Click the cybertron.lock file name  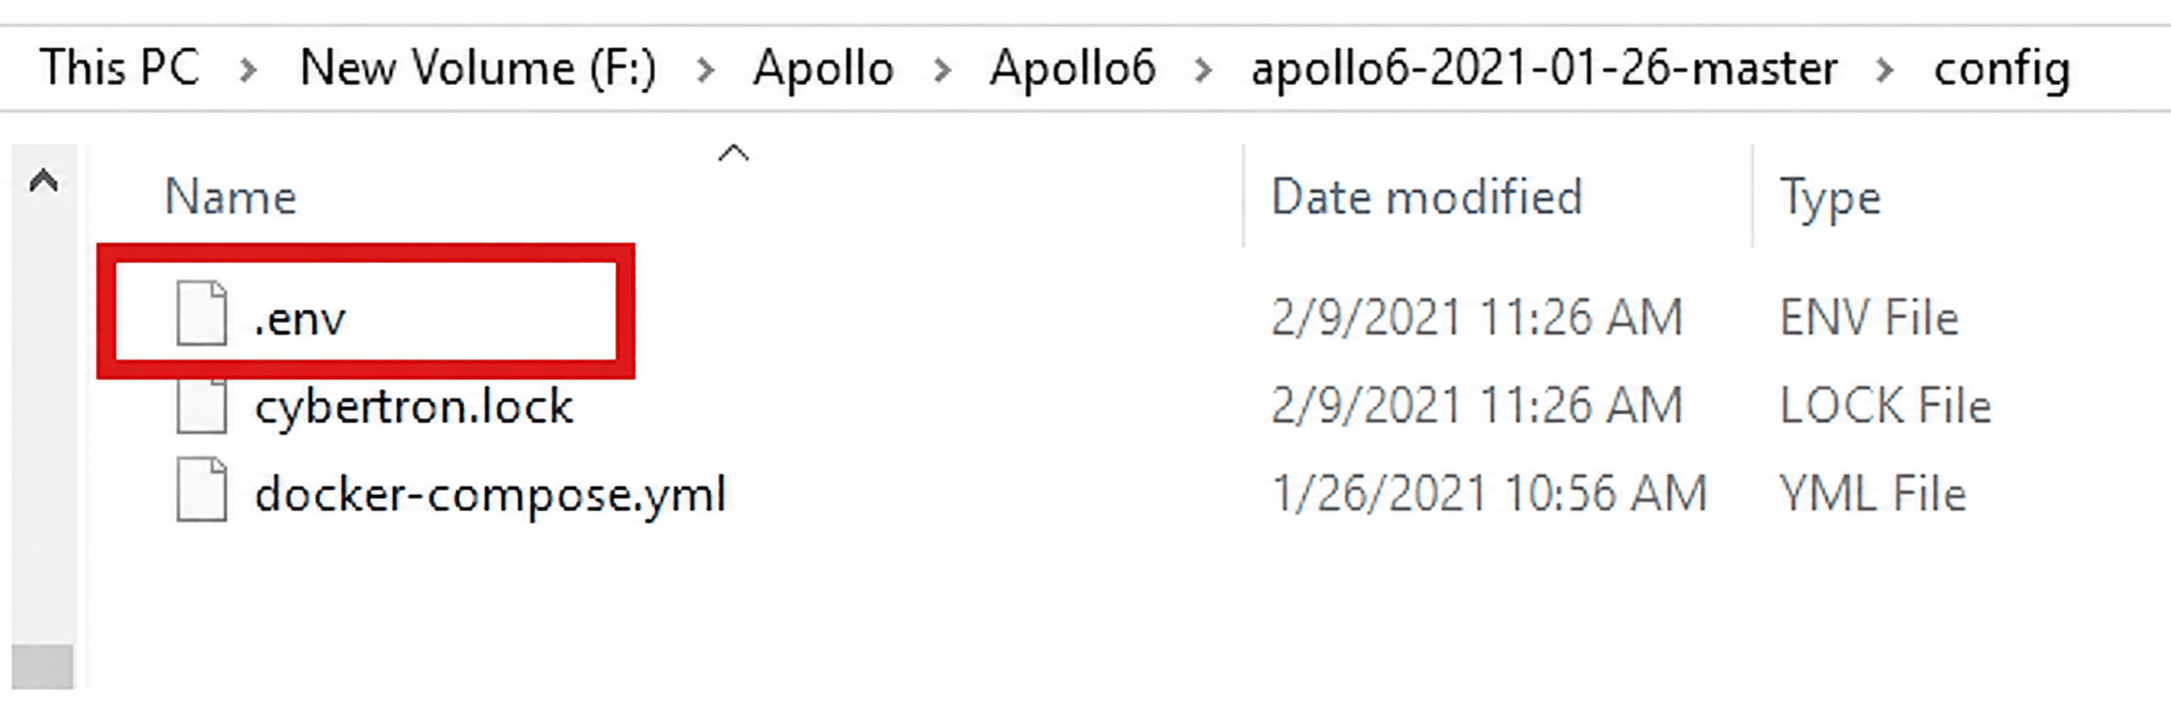[414, 406]
